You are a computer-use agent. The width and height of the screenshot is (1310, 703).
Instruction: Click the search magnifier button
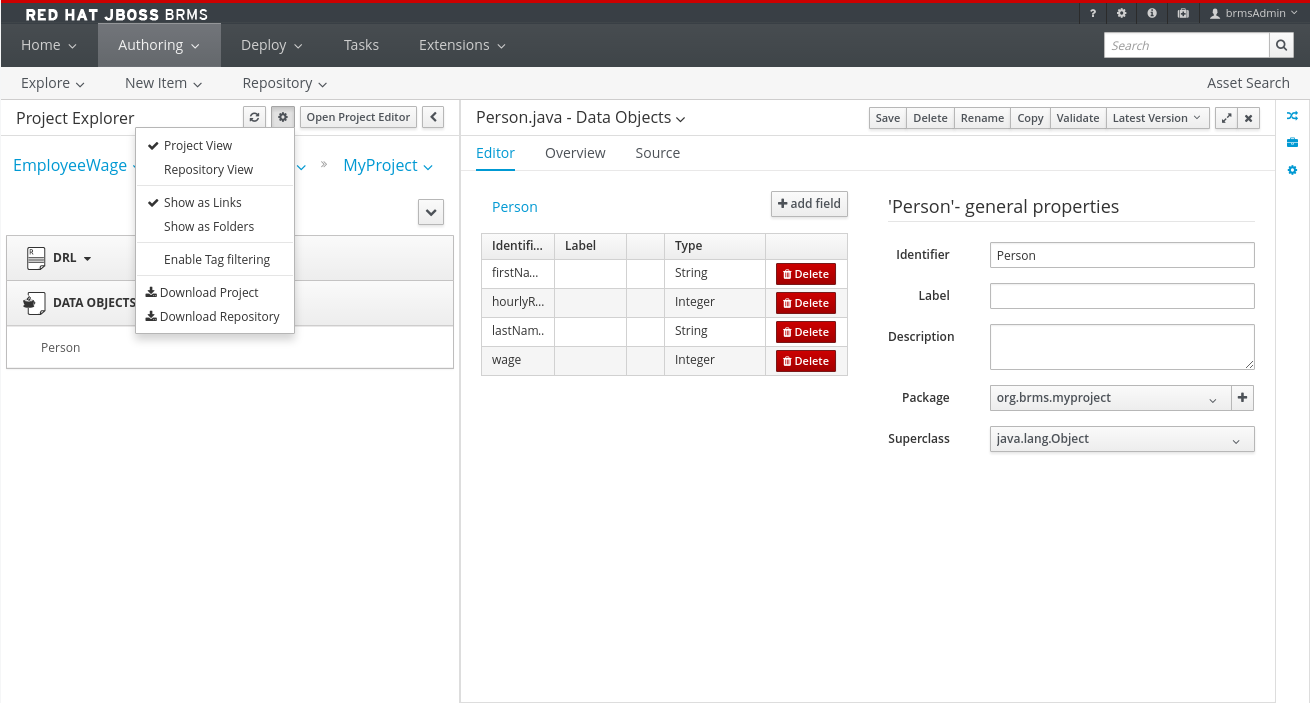tap(1282, 45)
